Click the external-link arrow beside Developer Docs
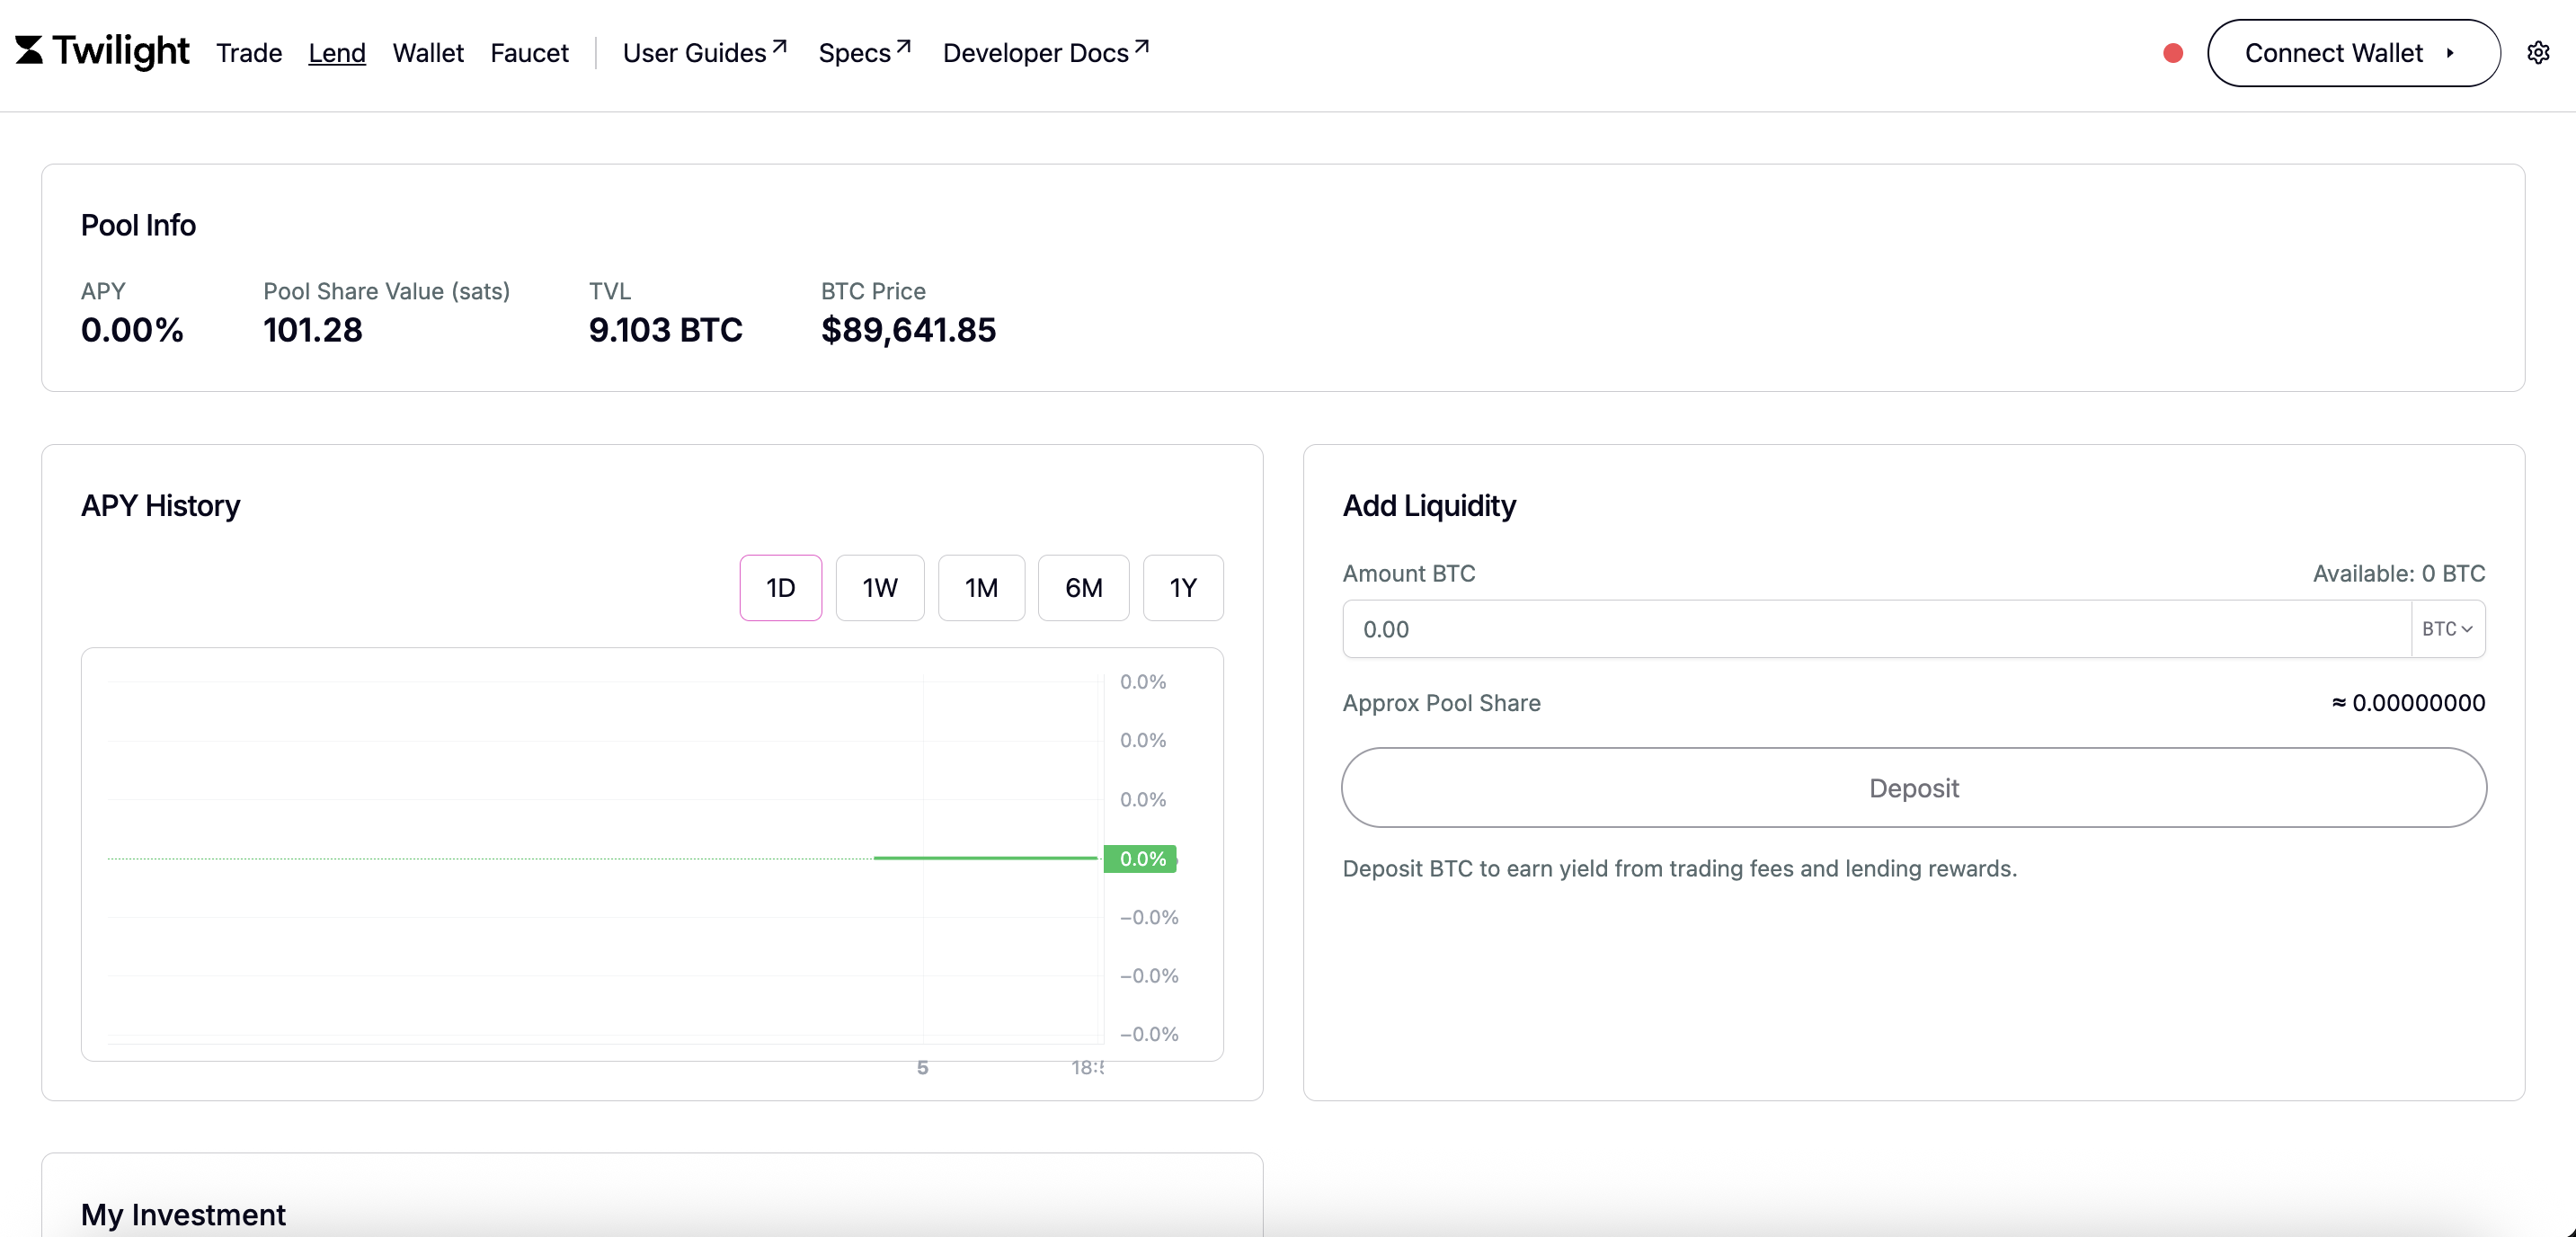 click(1141, 47)
